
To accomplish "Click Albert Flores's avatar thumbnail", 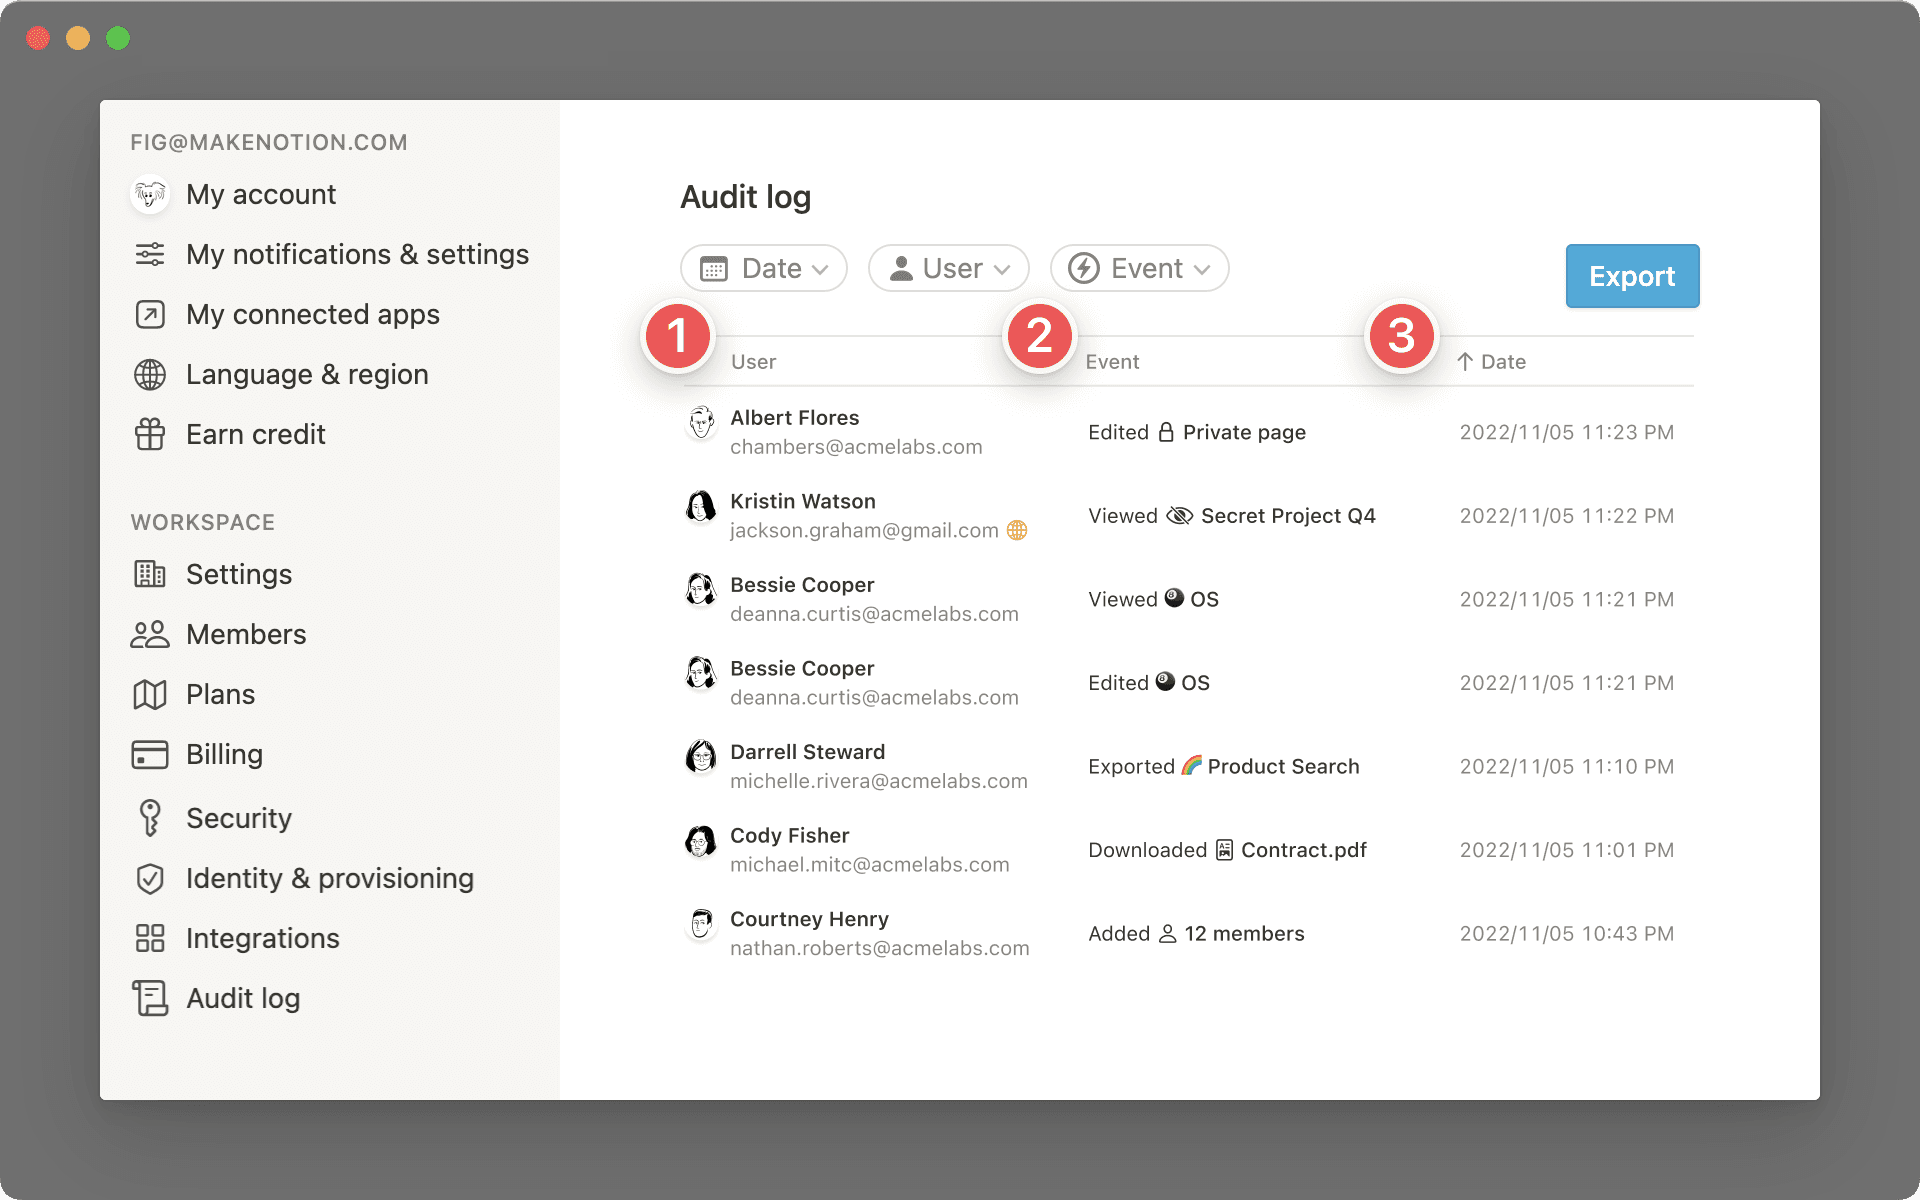I will pos(701,423).
